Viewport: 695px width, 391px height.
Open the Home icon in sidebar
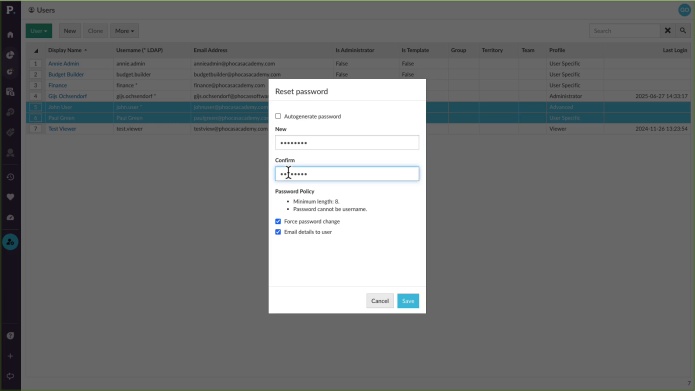click(x=10, y=35)
